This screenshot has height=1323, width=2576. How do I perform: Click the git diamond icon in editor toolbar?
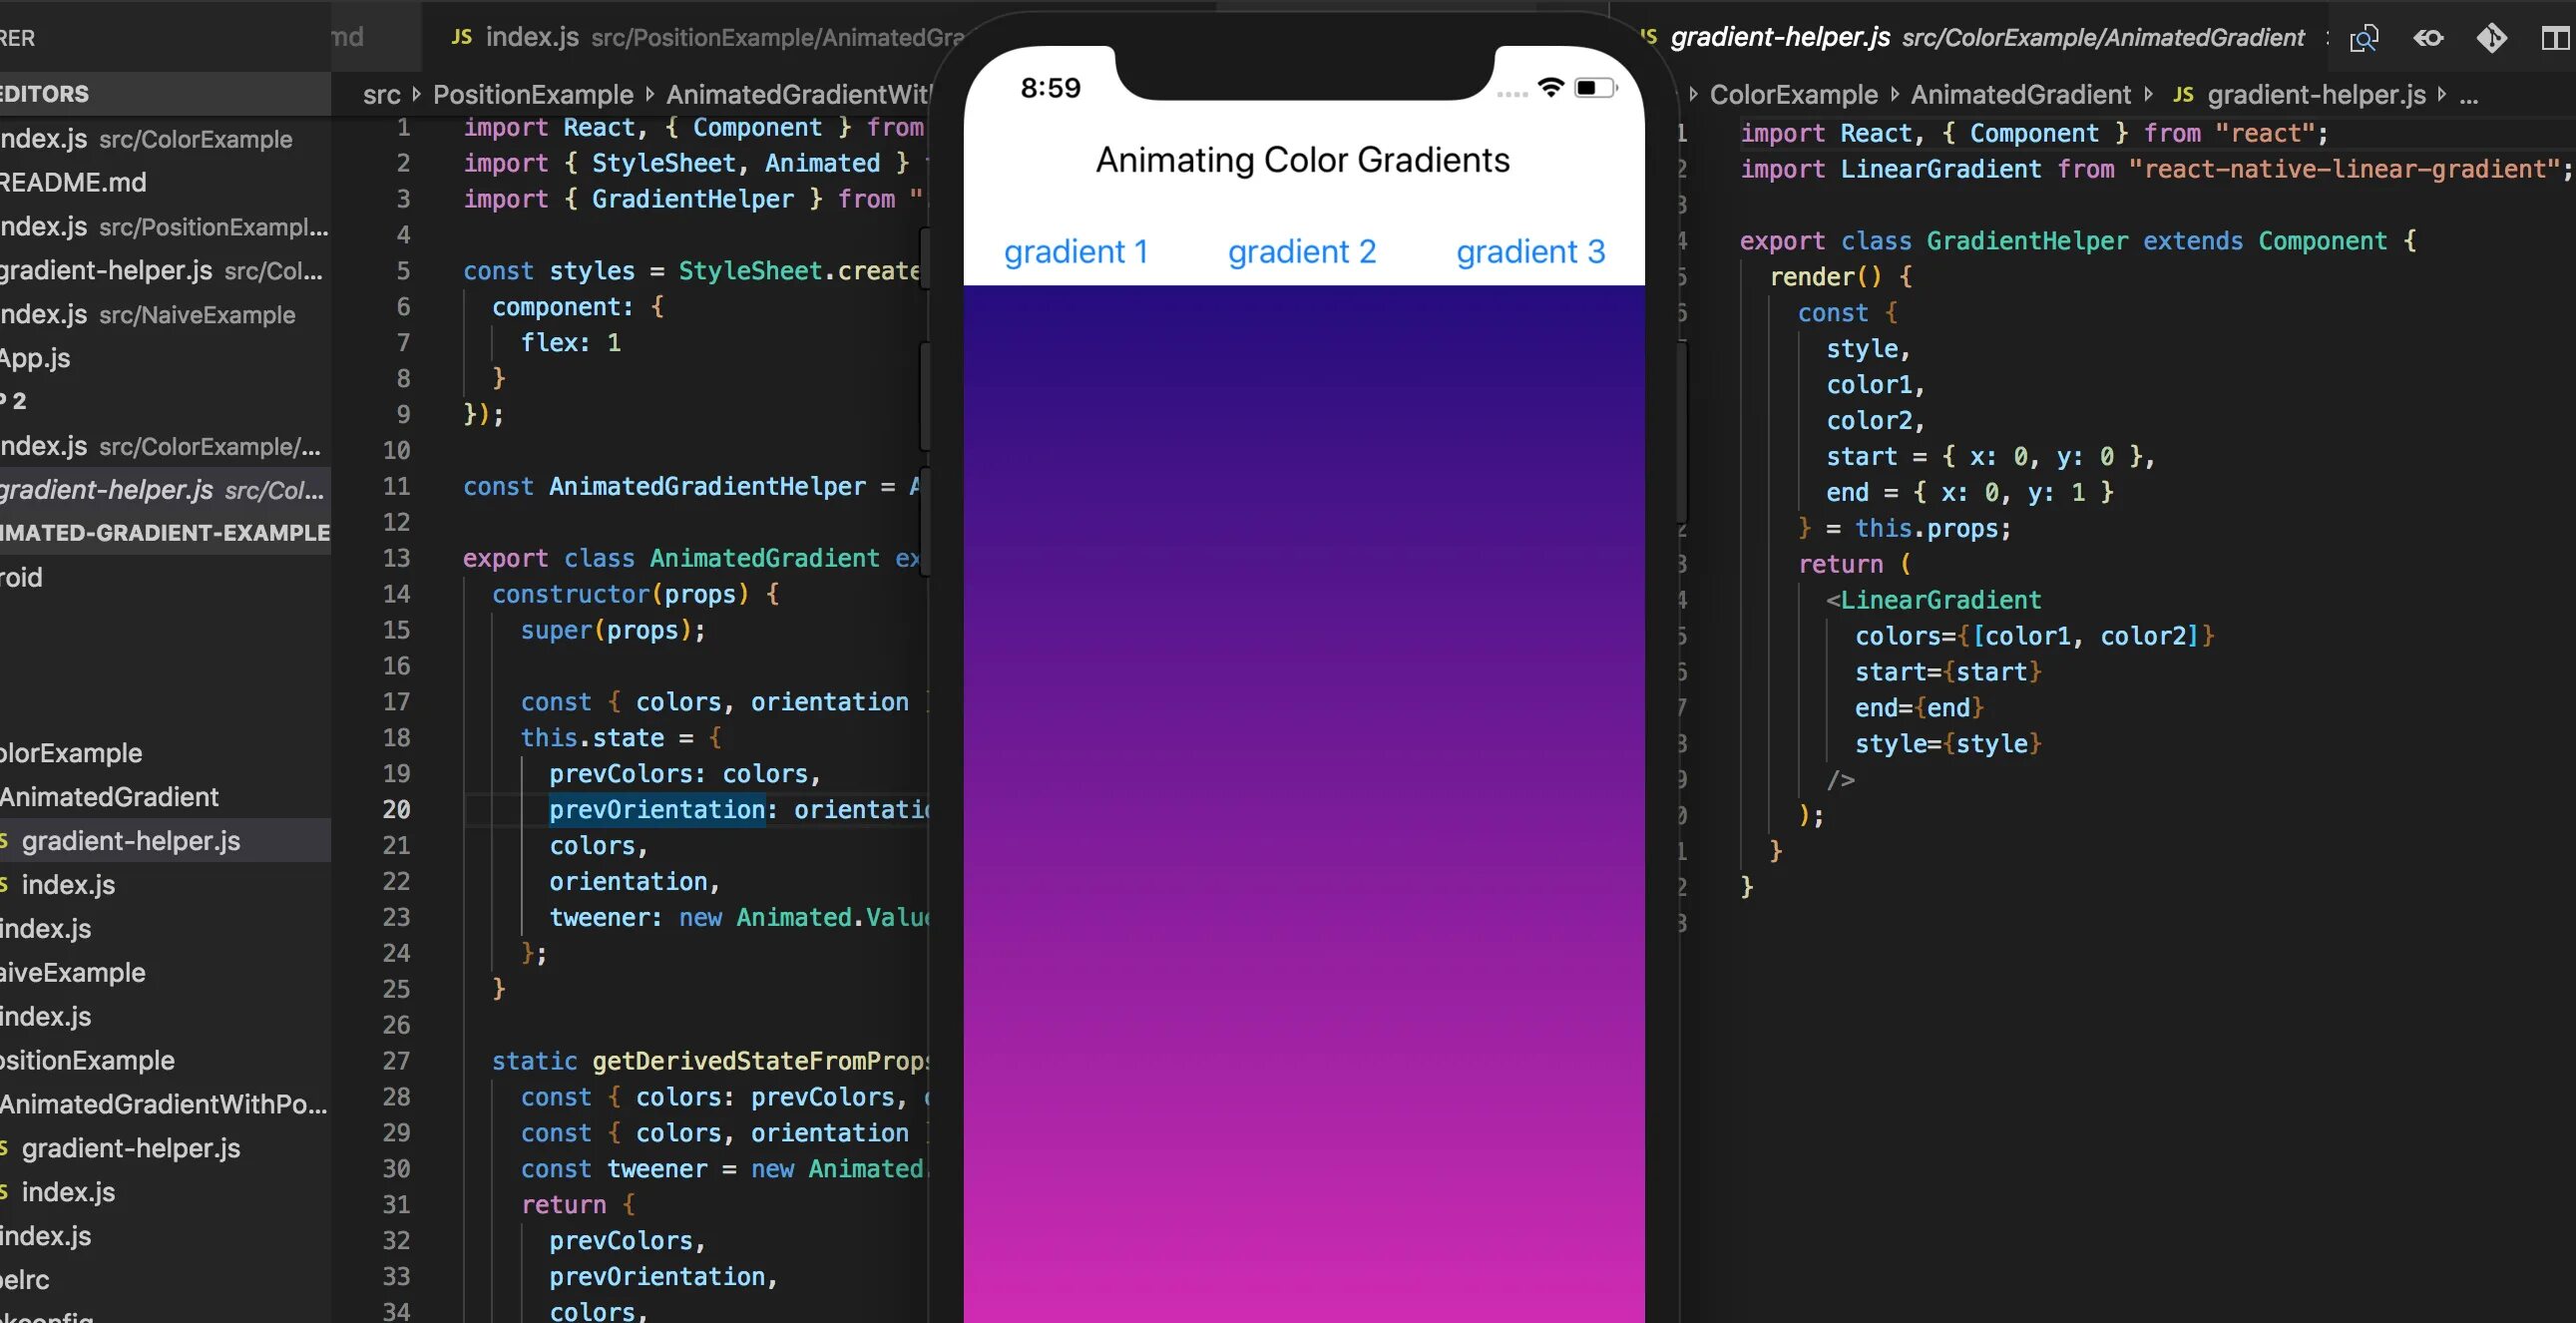(x=2491, y=38)
